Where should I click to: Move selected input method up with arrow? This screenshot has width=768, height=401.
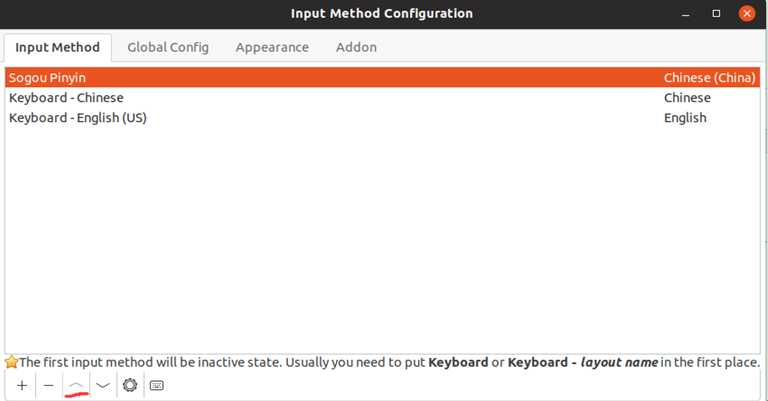pyautogui.click(x=76, y=385)
